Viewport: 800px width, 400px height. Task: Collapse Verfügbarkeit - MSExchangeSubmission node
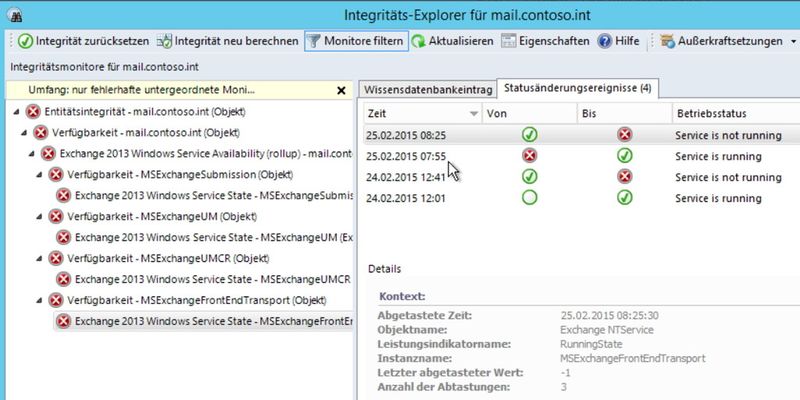(x=39, y=174)
